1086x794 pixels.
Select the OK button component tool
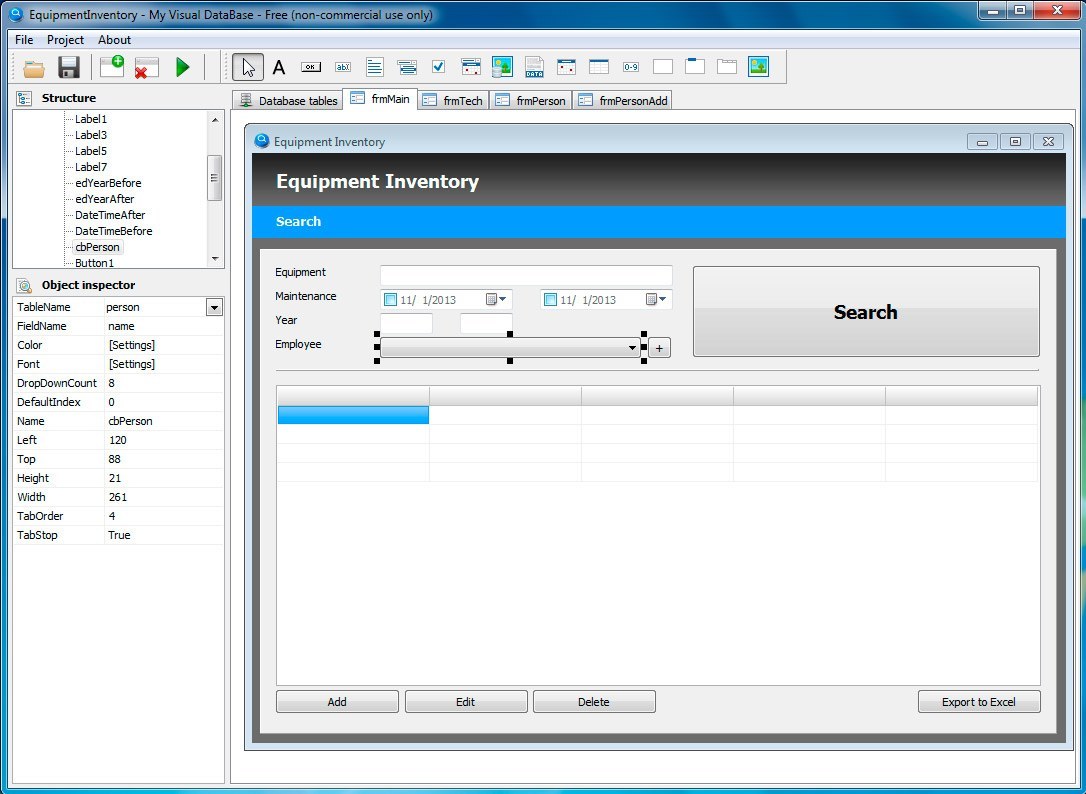point(311,67)
